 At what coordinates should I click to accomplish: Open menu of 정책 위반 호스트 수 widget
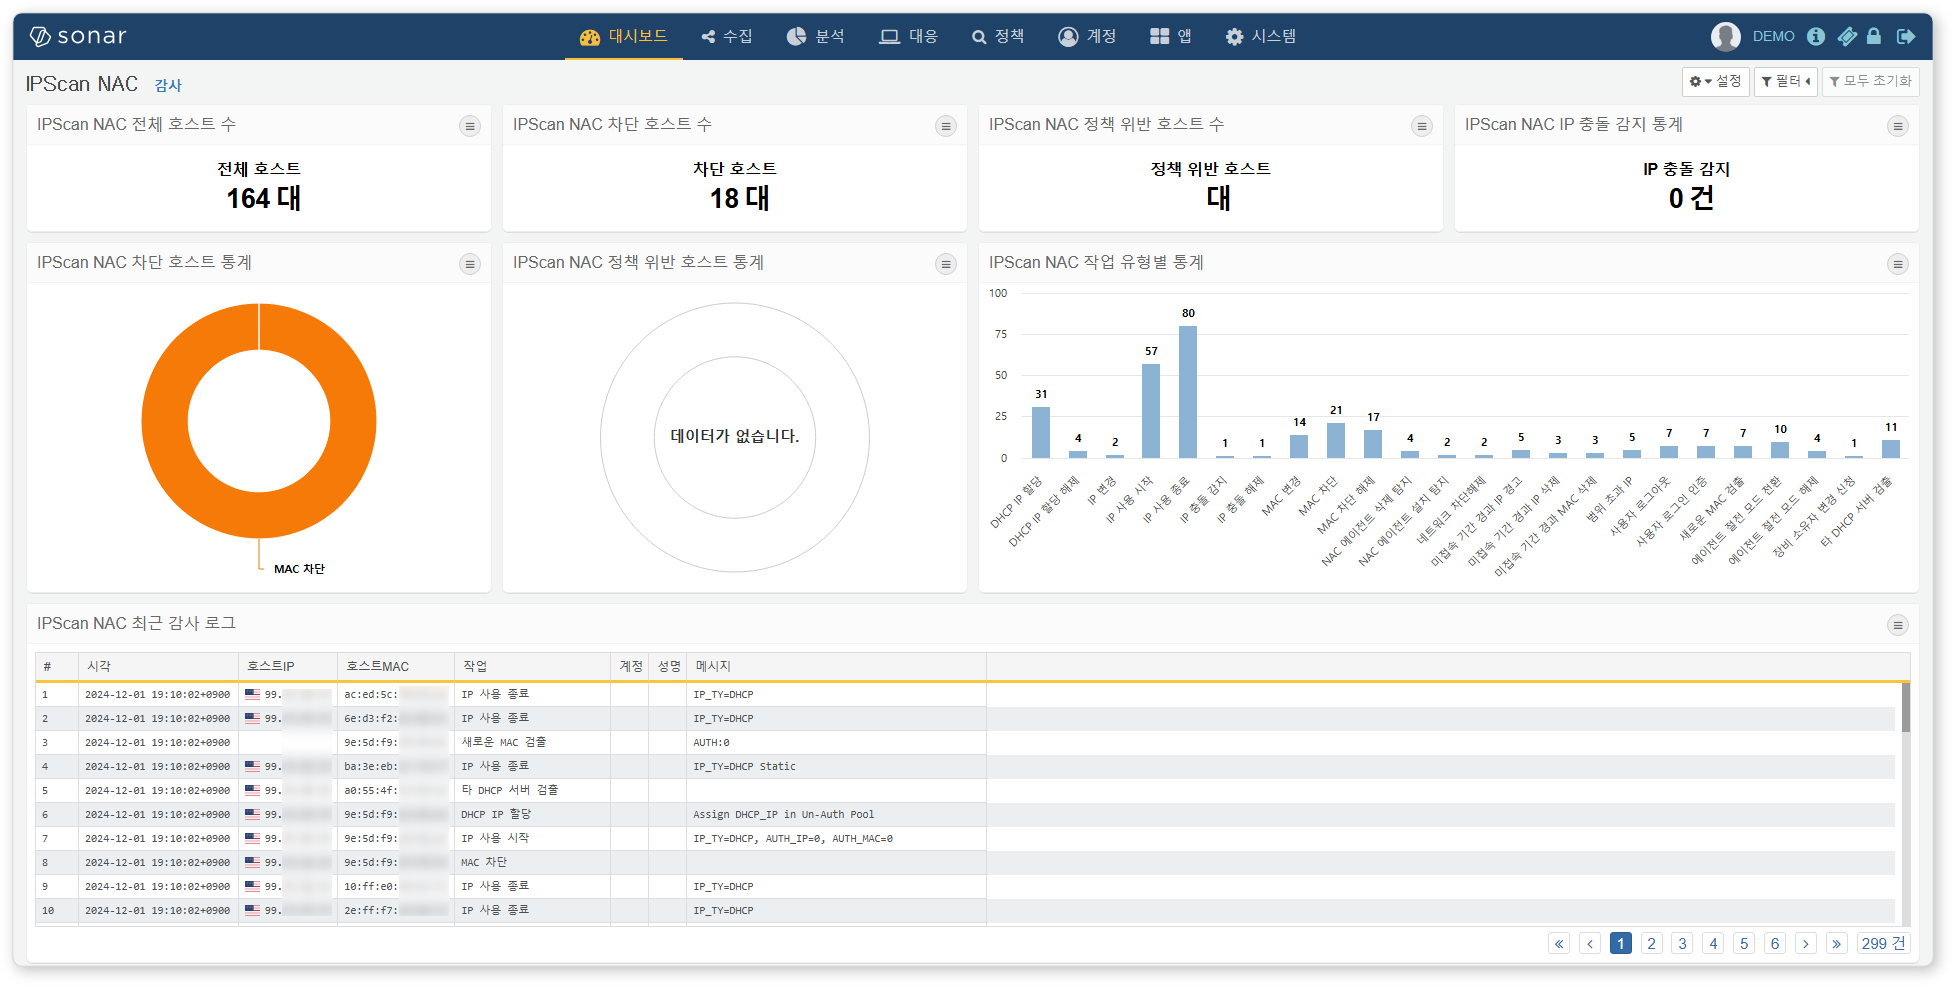point(1422,126)
